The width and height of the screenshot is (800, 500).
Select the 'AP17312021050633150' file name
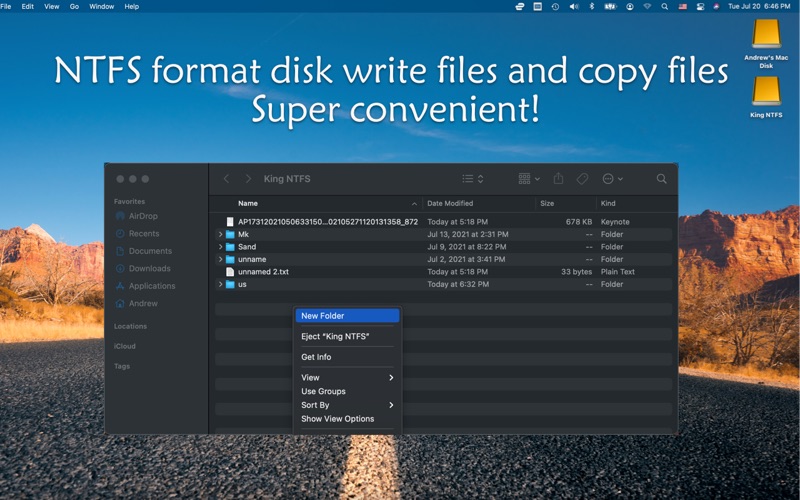click(x=328, y=221)
